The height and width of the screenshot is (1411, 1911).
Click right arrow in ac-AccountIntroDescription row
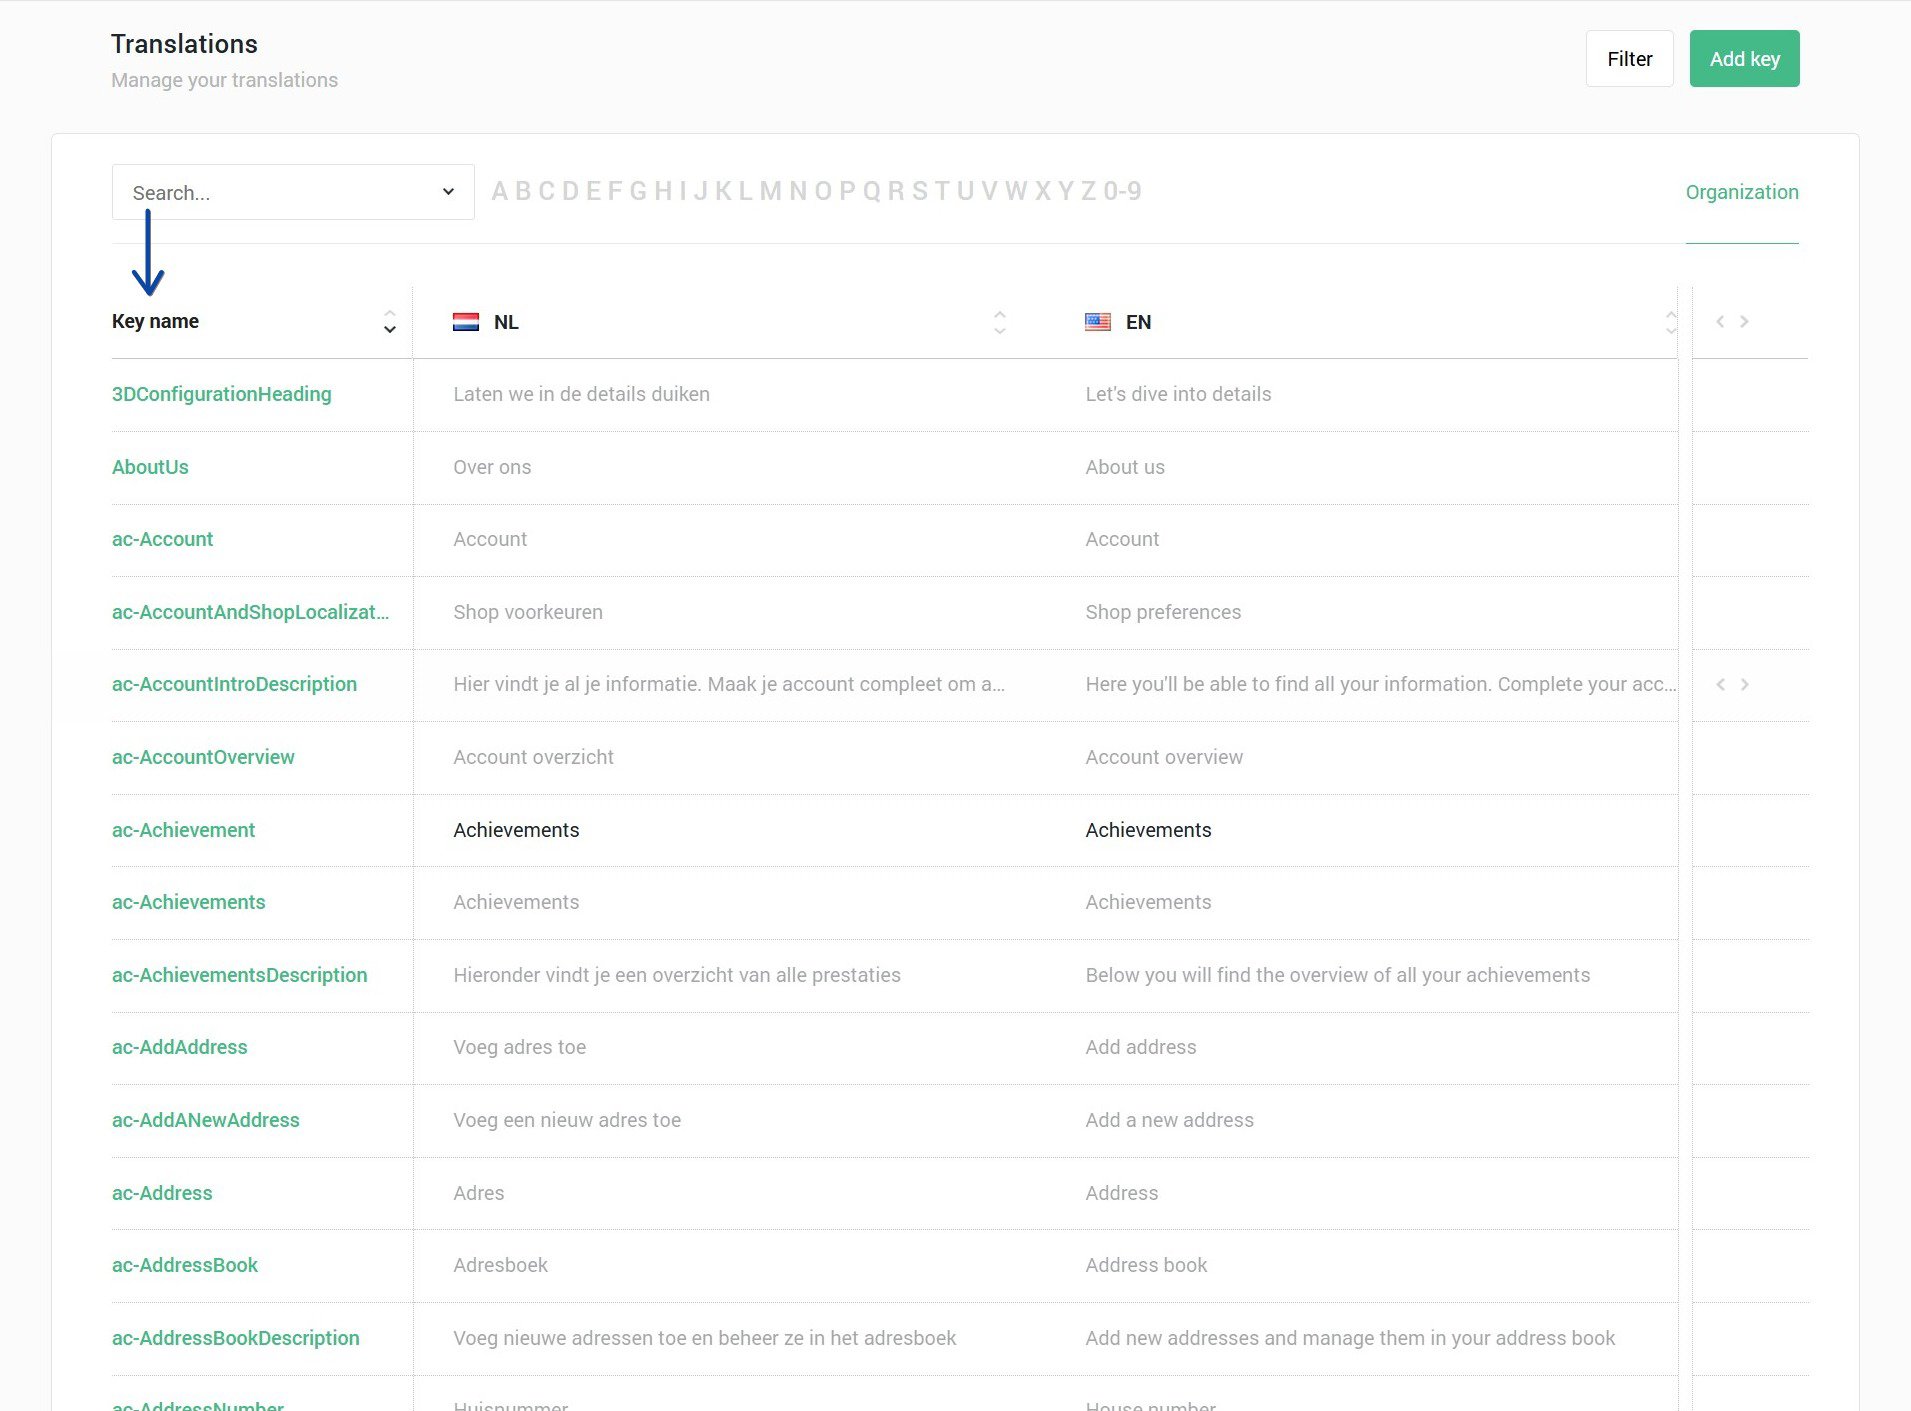[x=1744, y=685]
